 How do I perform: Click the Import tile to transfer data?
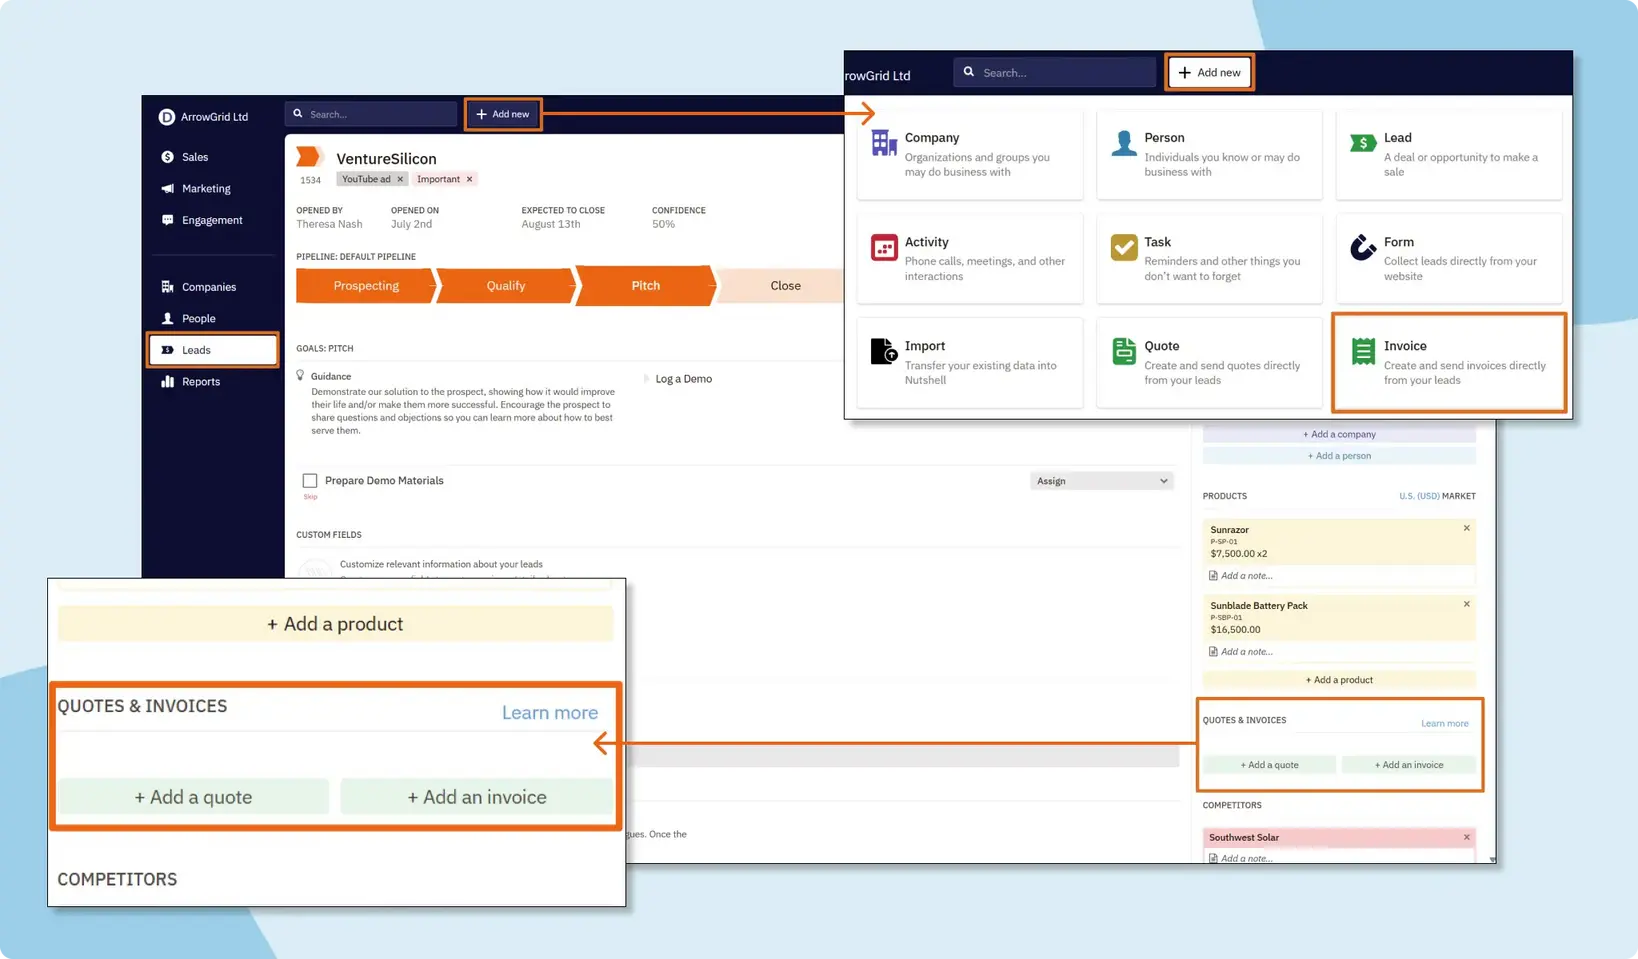[x=969, y=362]
